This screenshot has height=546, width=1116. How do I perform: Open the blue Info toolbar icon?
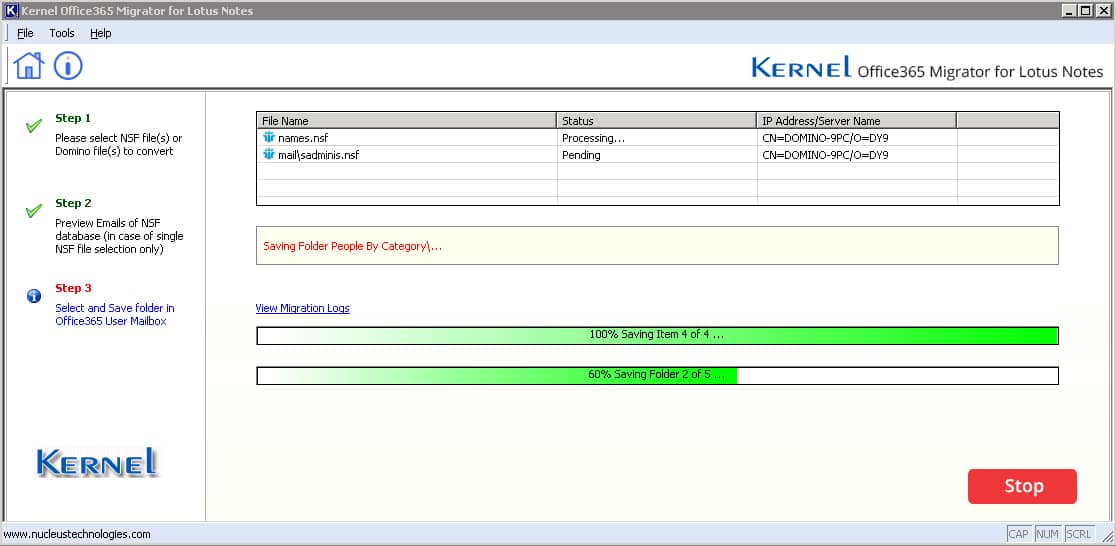[x=68, y=66]
